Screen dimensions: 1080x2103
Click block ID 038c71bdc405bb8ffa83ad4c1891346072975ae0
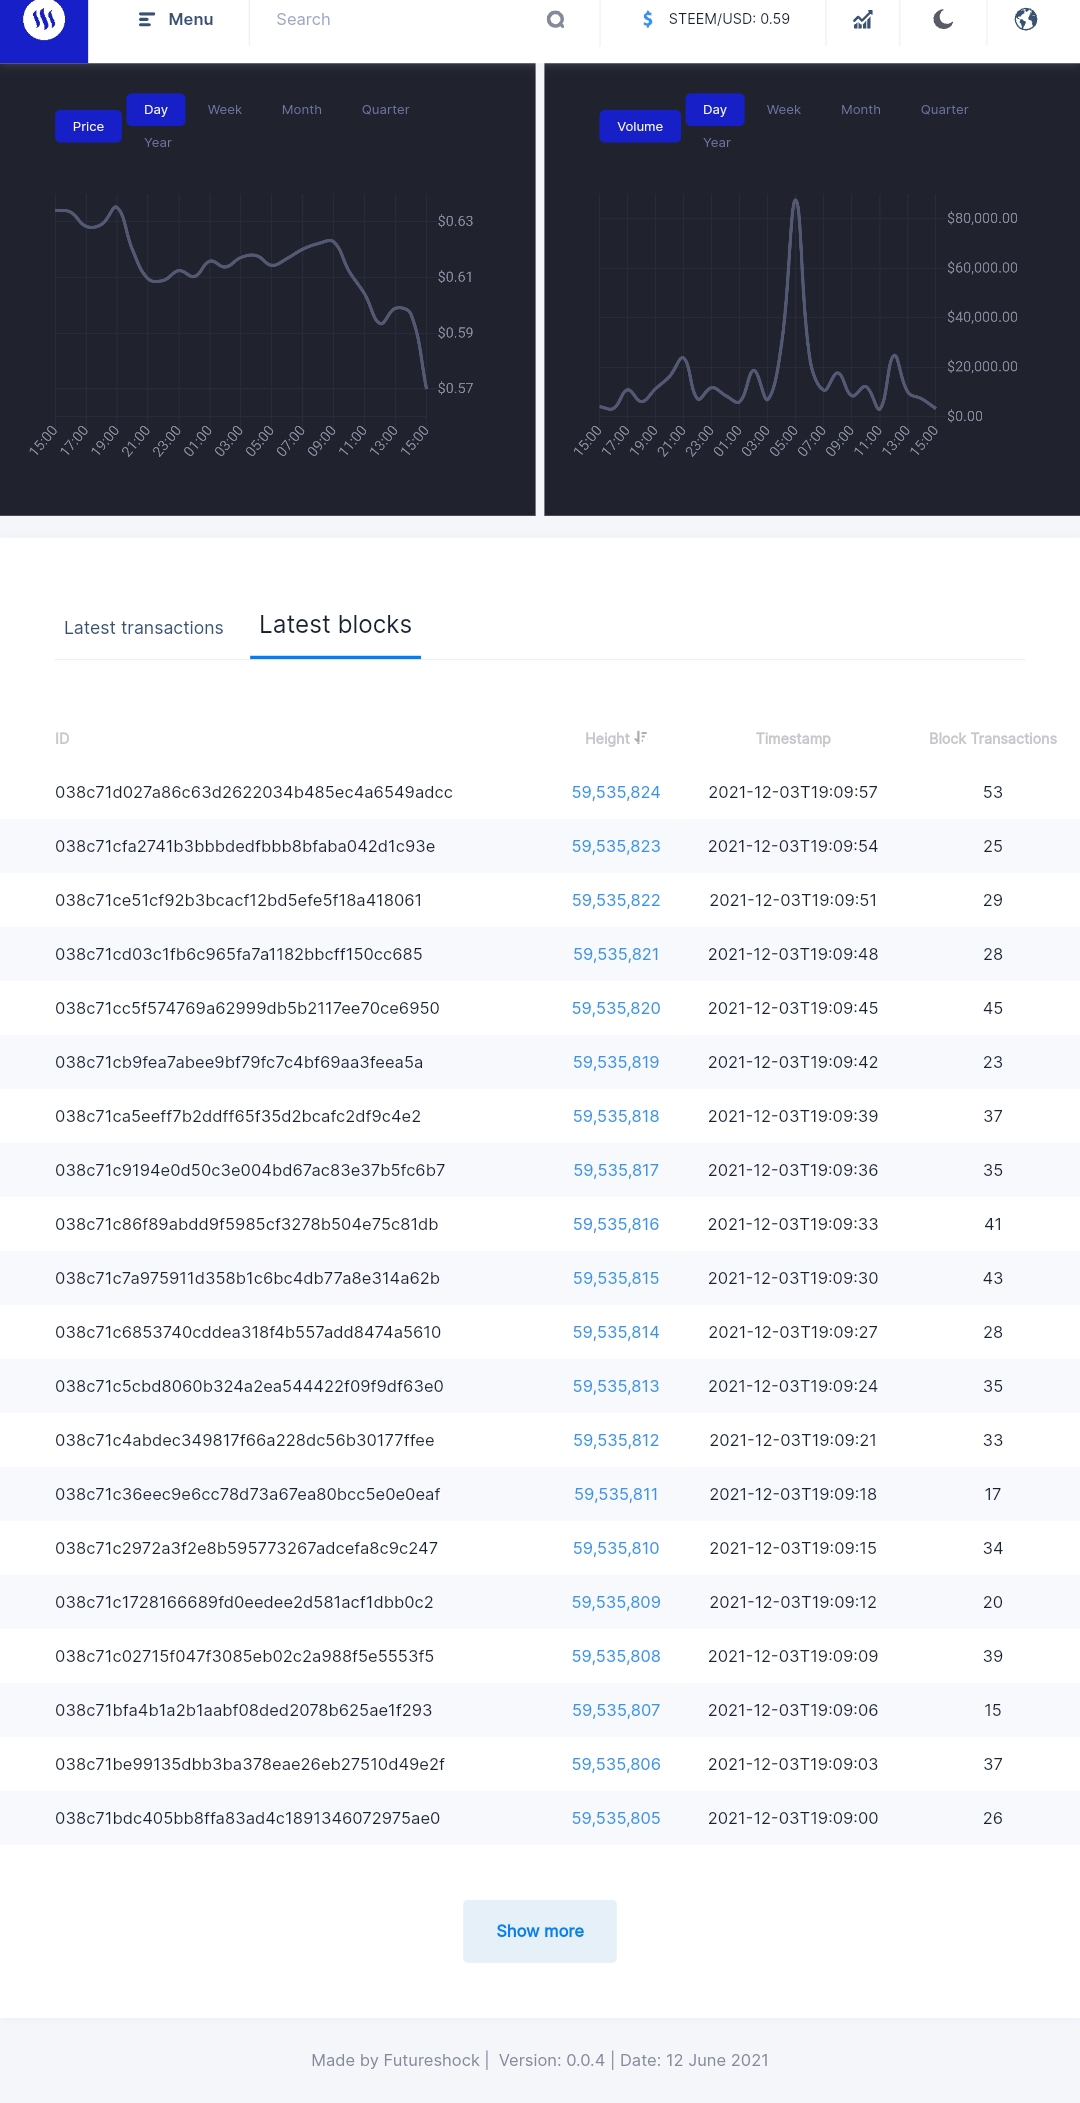[248, 1818]
